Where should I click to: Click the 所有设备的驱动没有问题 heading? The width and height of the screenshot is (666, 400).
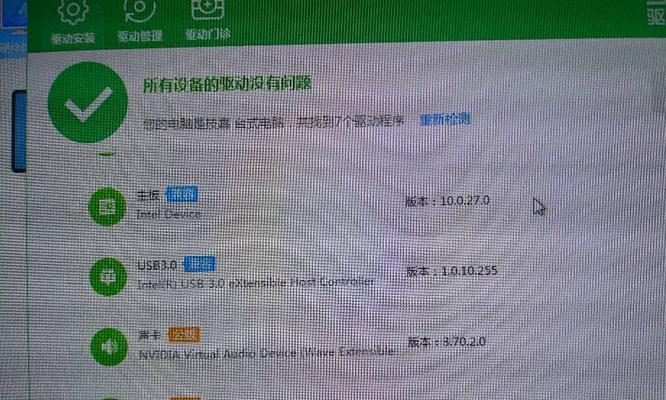(227, 85)
